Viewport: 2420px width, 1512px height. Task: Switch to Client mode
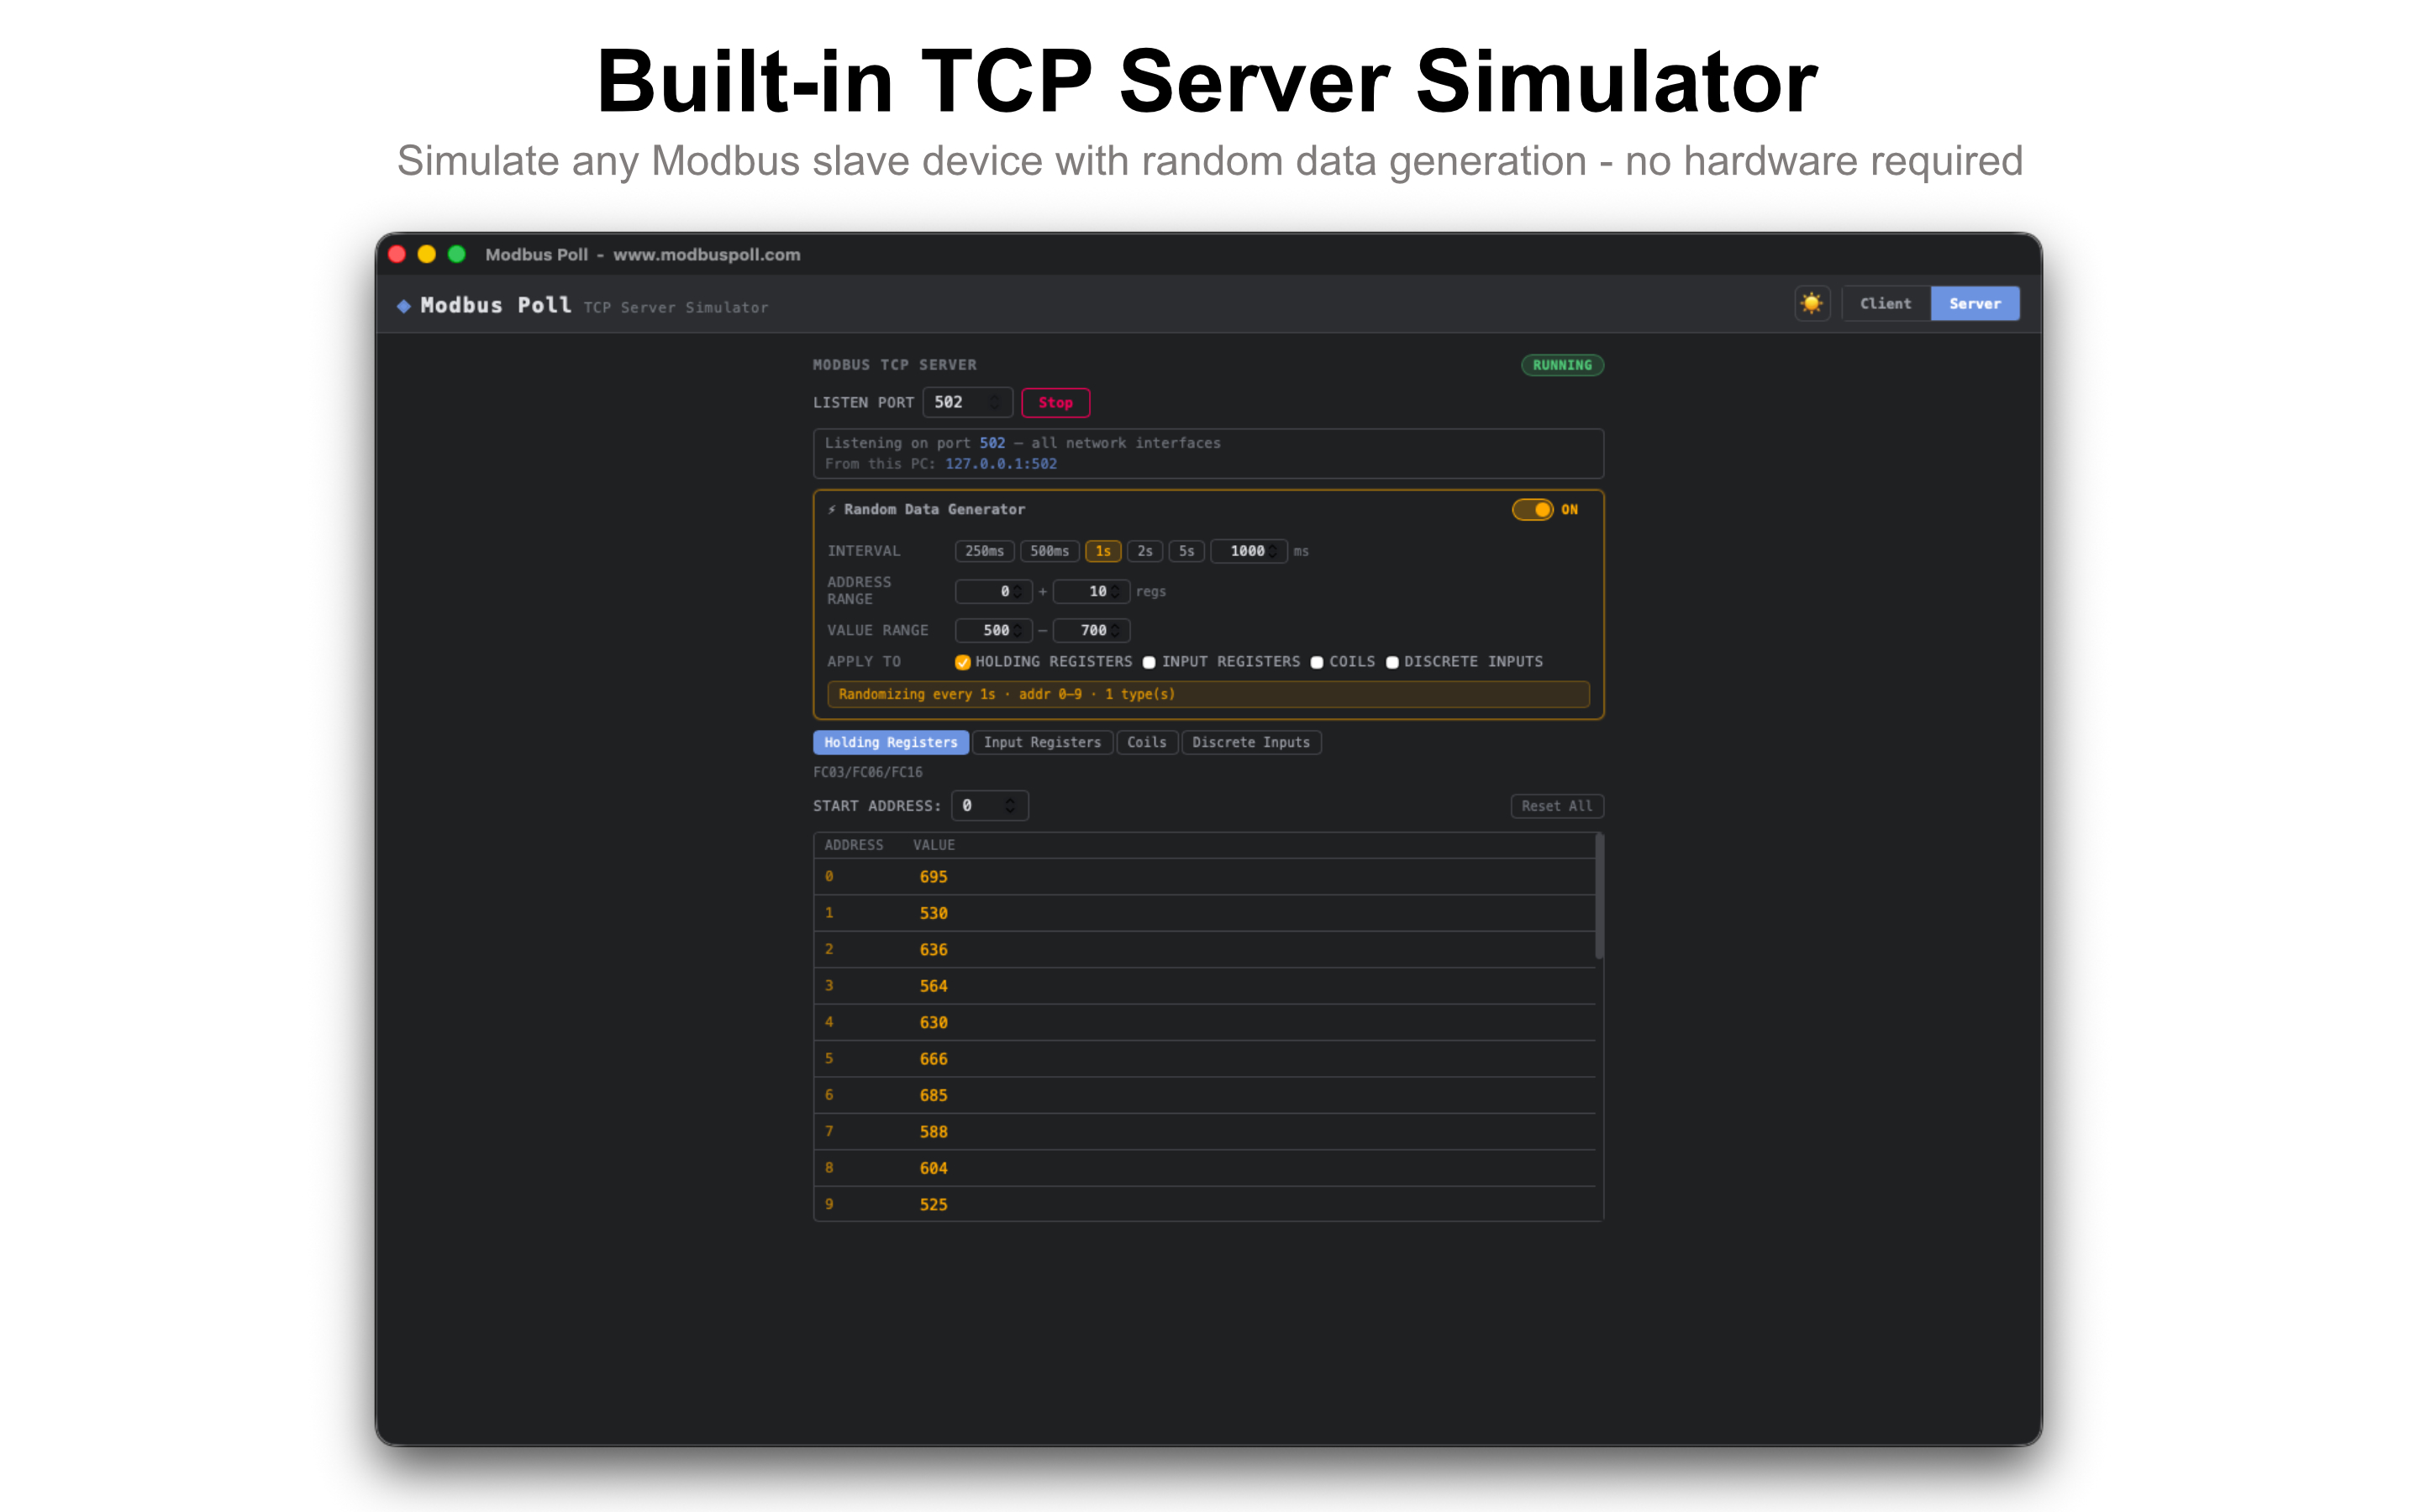click(1885, 304)
